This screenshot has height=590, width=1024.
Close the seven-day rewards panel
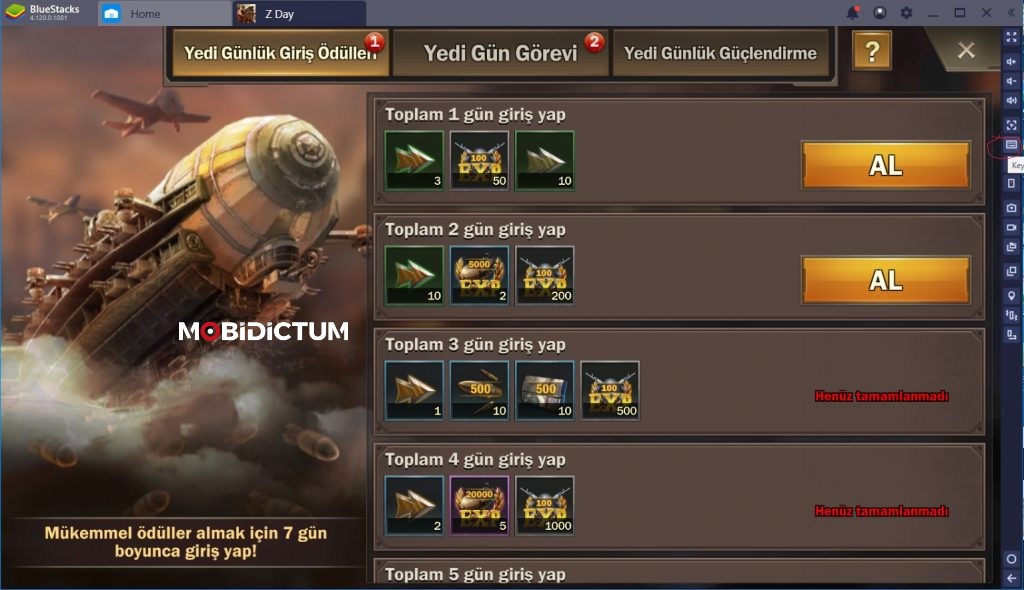pyautogui.click(x=966, y=50)
